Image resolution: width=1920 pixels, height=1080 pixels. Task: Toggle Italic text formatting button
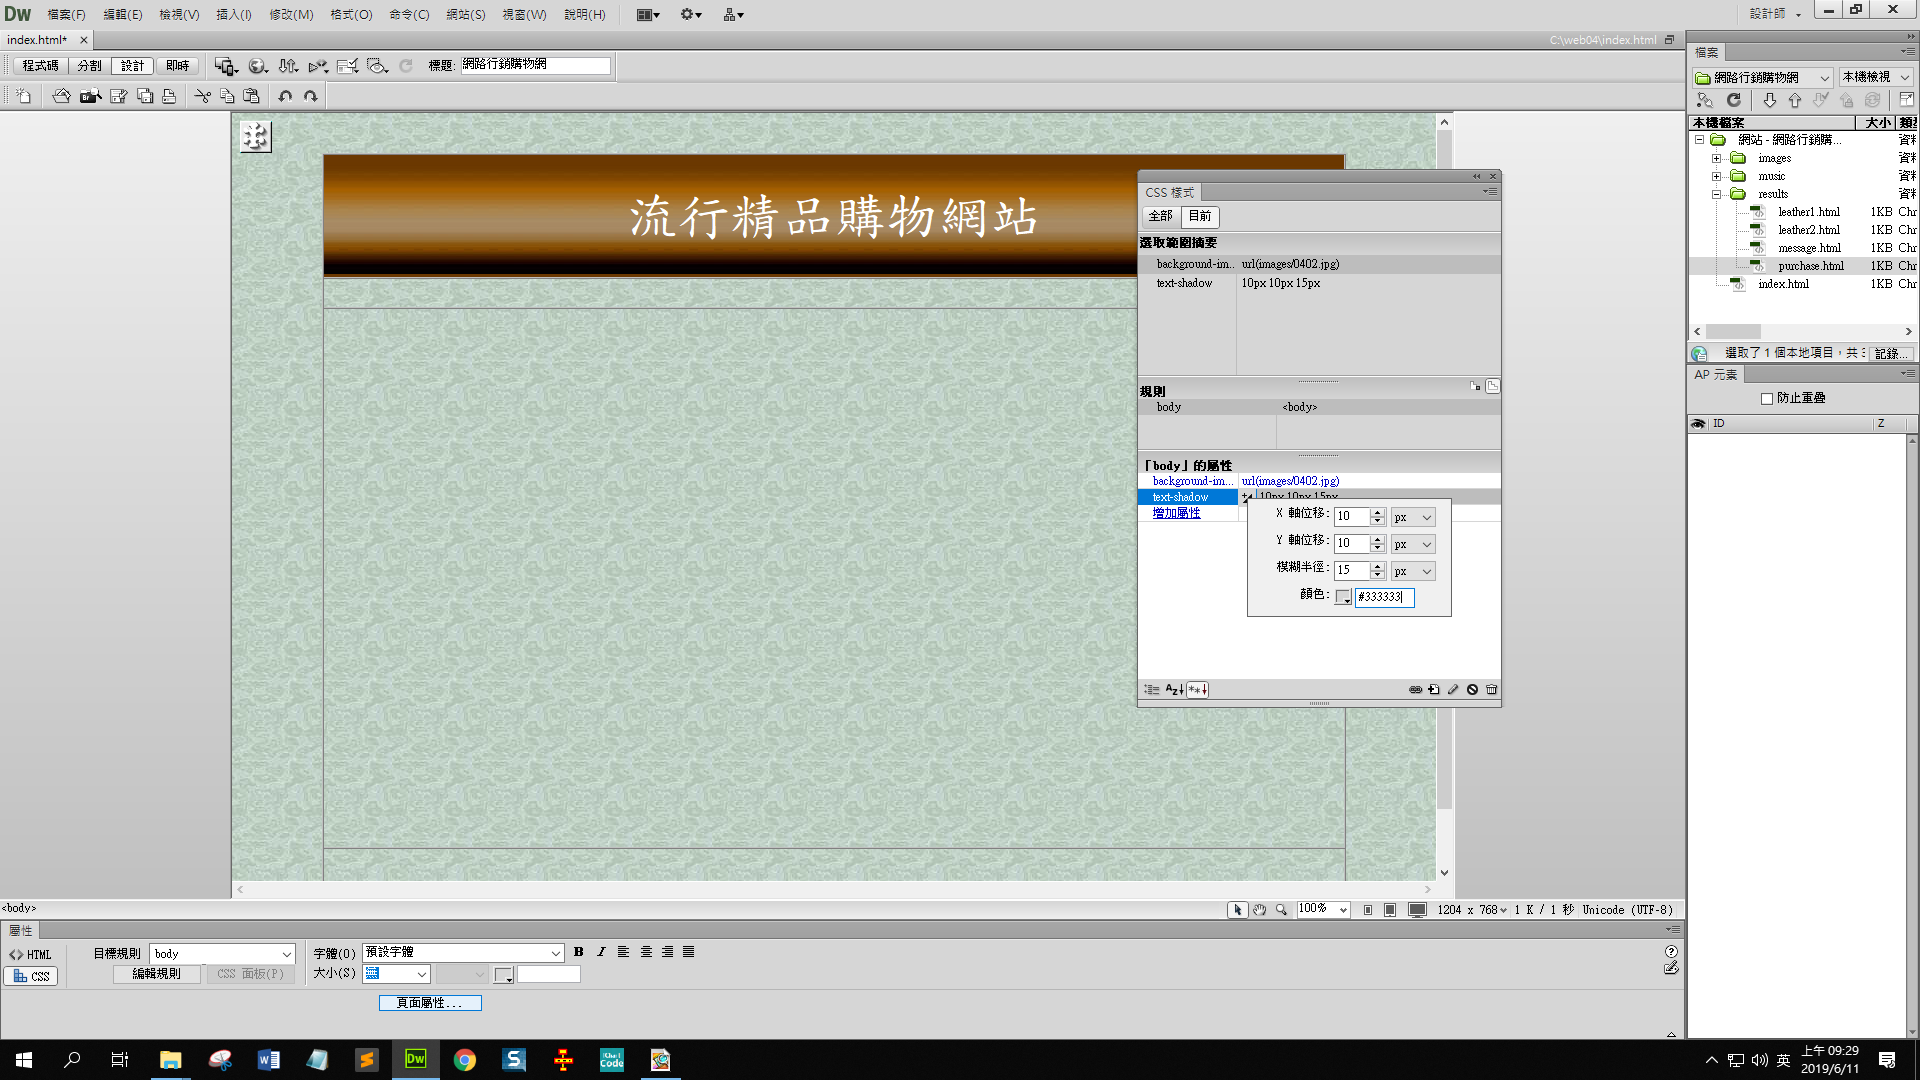(601, 952)
